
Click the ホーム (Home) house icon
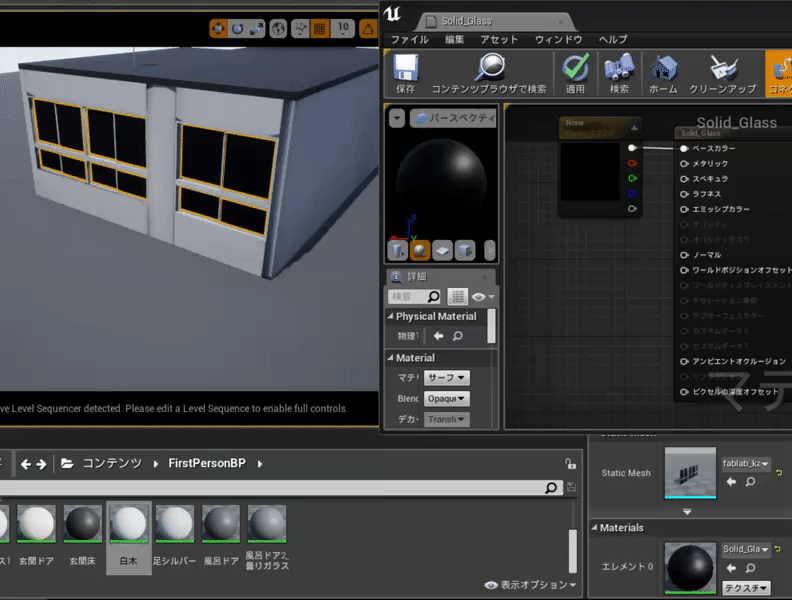[x=663, y=69]
